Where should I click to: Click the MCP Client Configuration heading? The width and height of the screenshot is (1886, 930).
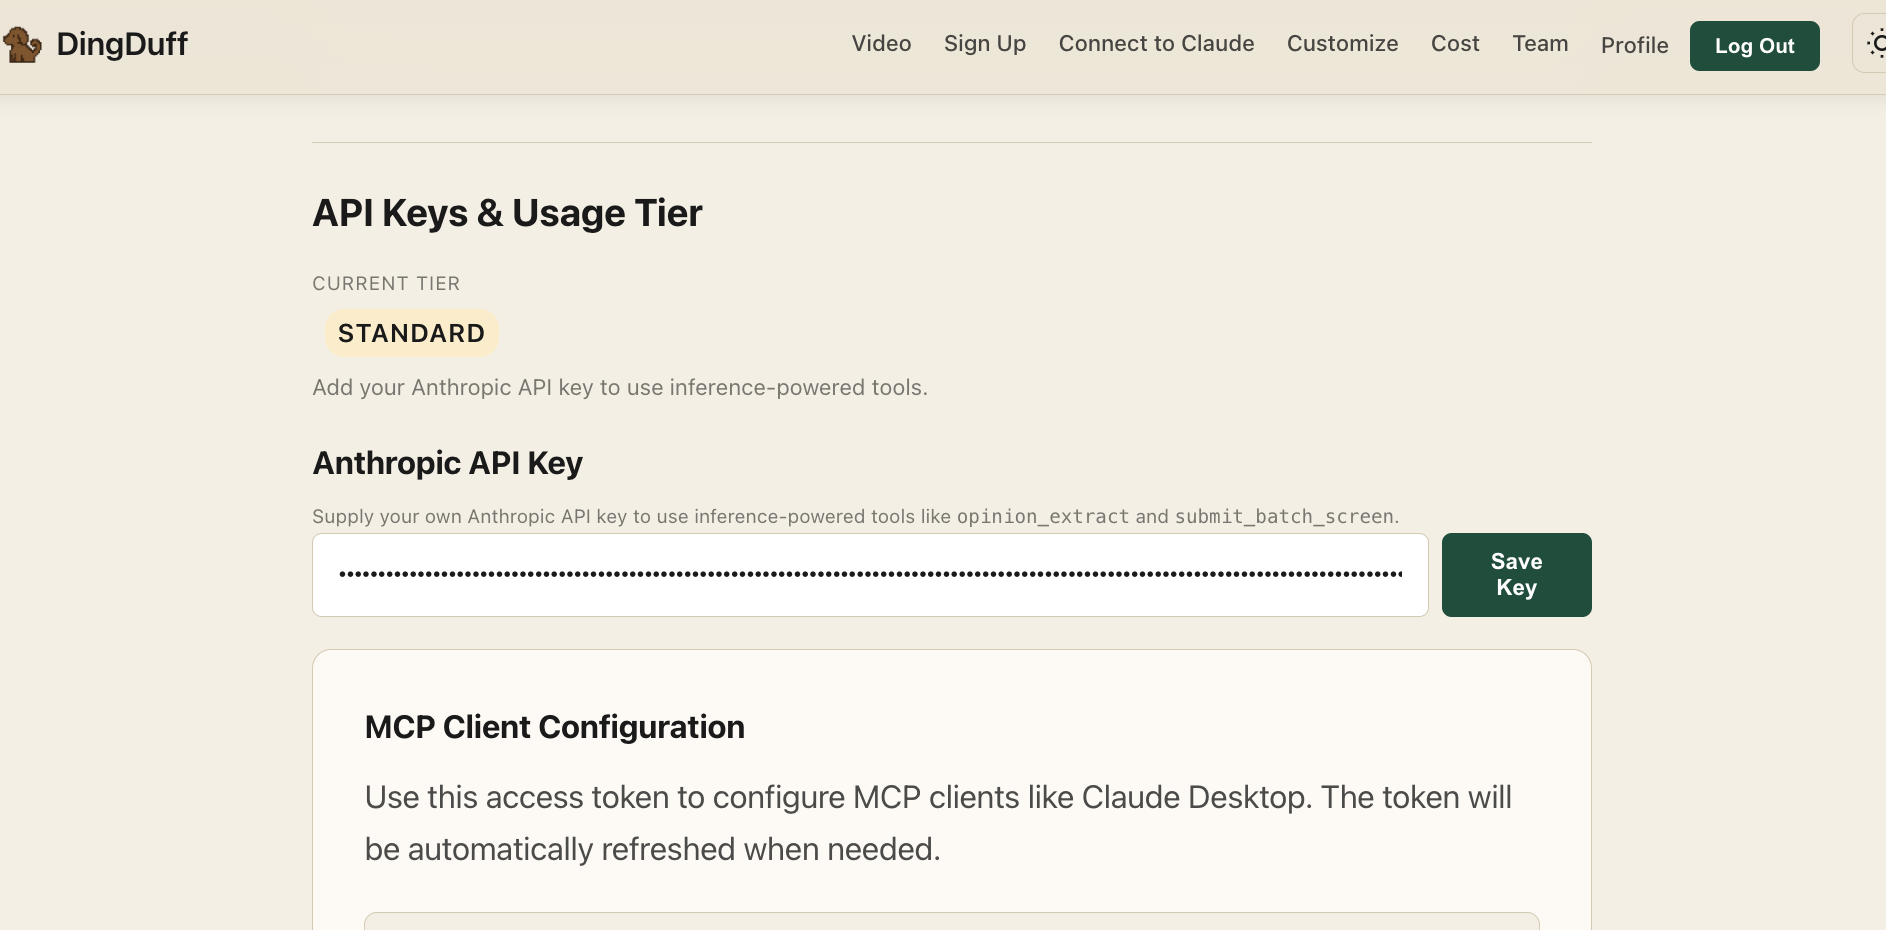pyautogui.click(x=554, y=727)
